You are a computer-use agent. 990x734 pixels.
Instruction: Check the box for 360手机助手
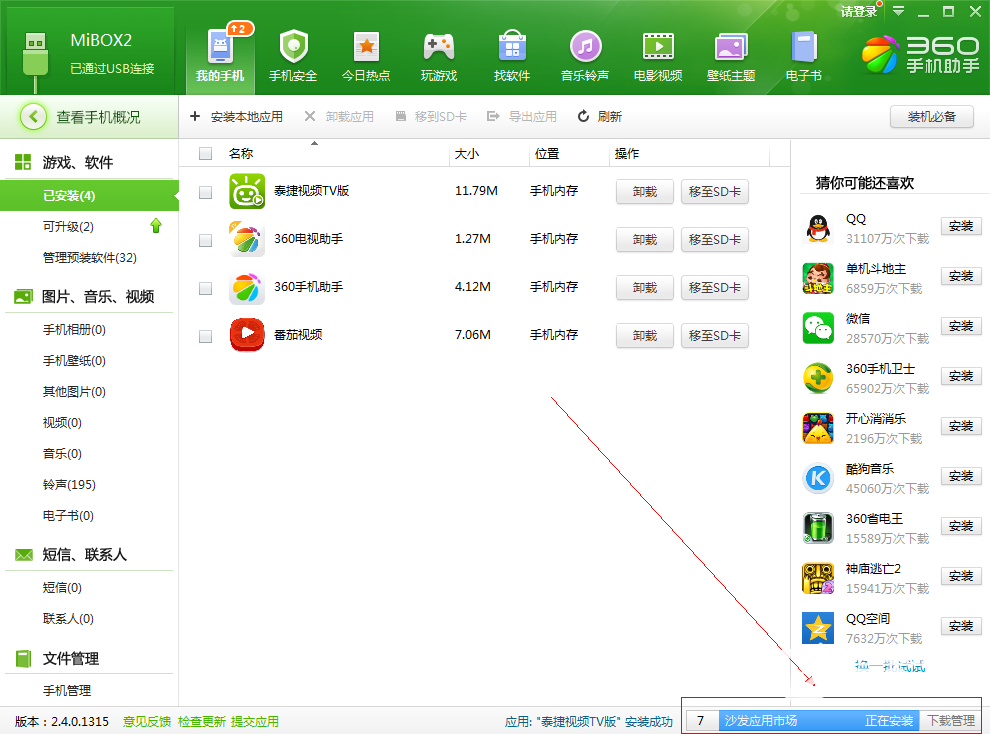[x=205, y=288]
